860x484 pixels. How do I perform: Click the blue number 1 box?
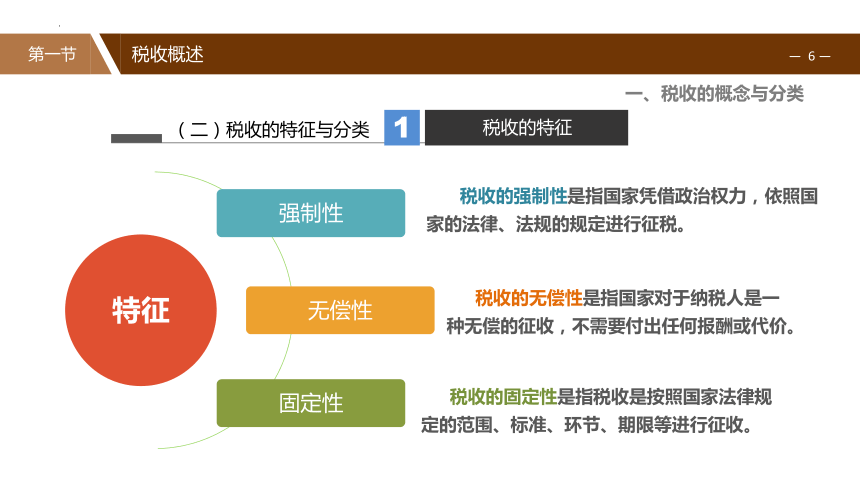point(401,127)
